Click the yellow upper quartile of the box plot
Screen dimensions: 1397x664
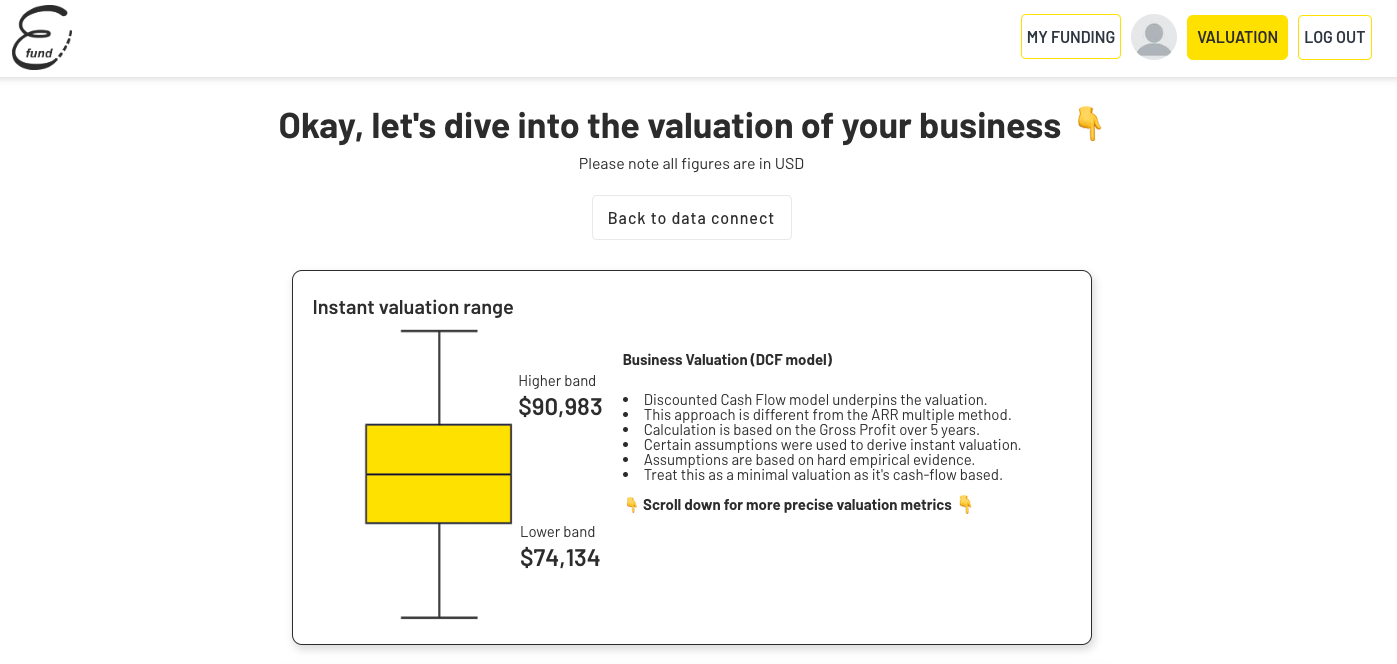click(x=438, y=451)
